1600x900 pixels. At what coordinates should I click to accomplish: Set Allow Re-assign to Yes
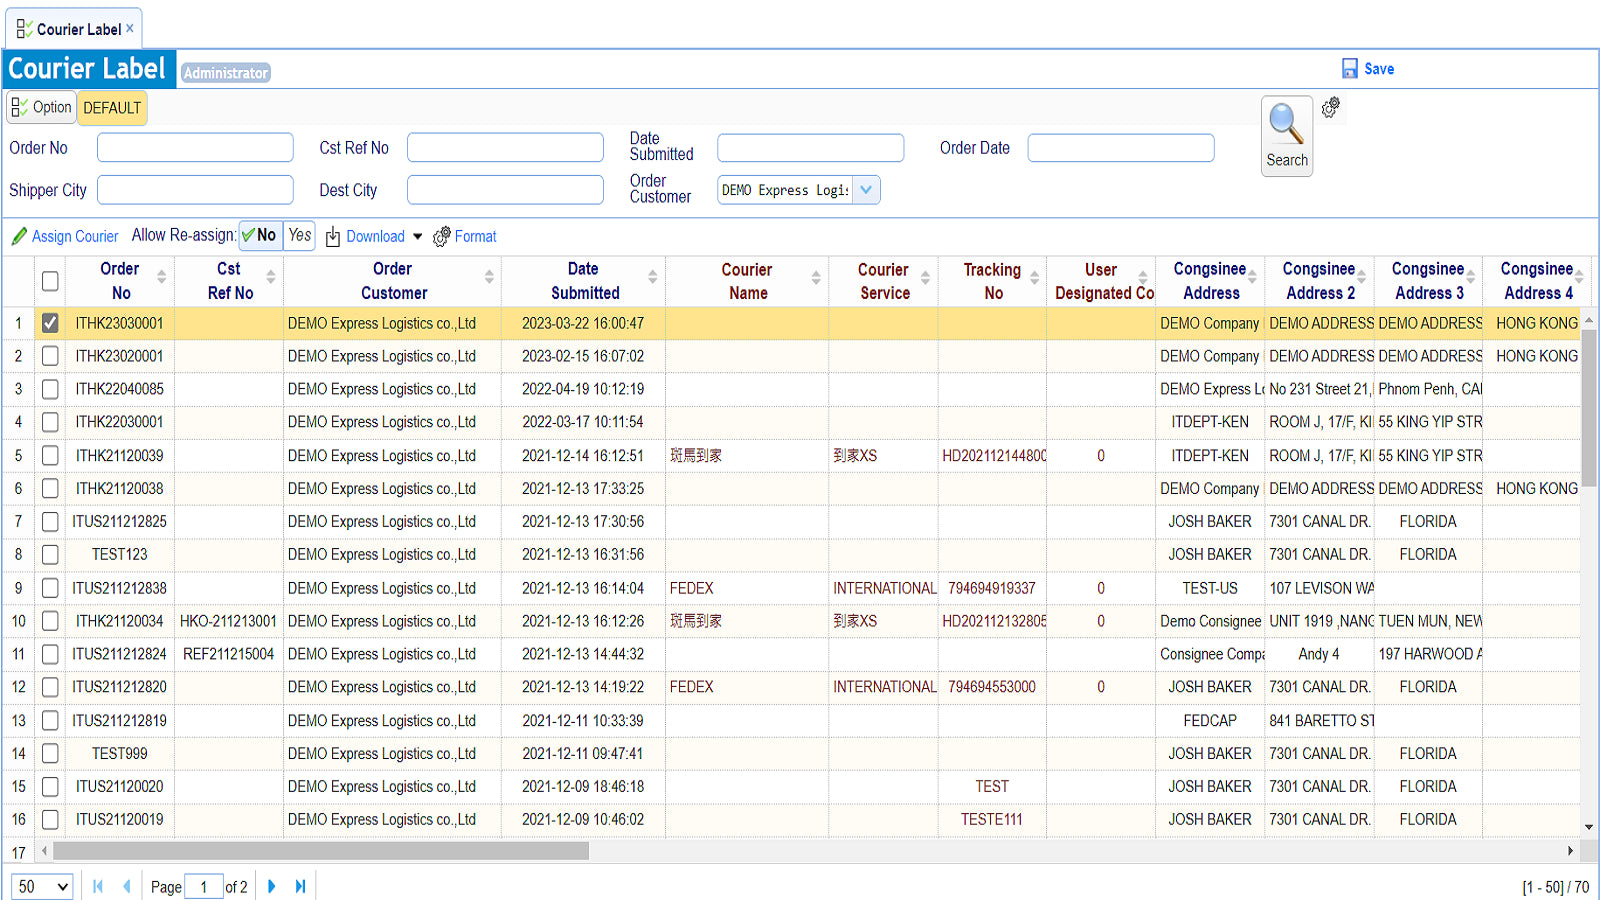click(x=299, y=235)
